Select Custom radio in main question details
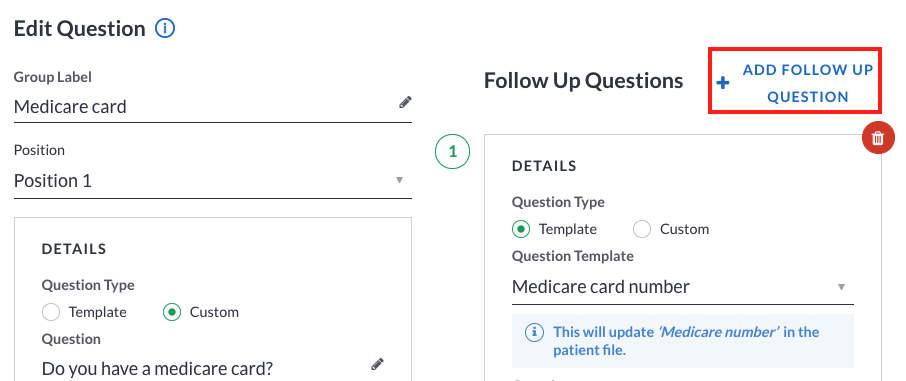The width and height of the screenshot is (906, 381). (x=172, y=312)
